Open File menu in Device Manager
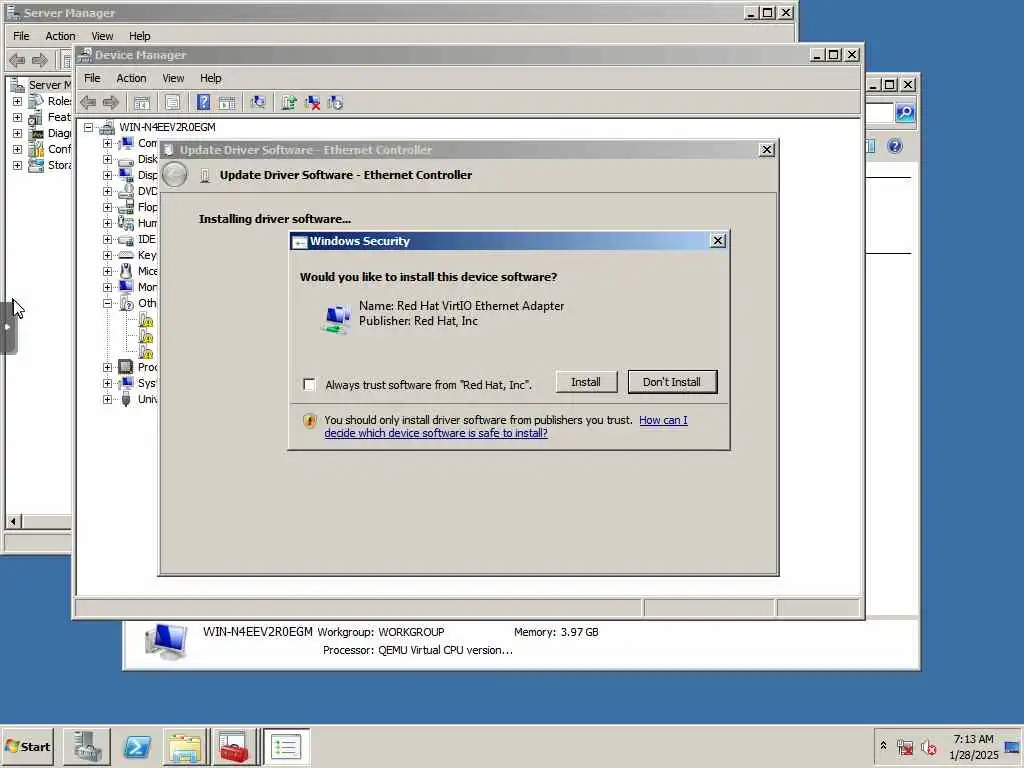 92,78
